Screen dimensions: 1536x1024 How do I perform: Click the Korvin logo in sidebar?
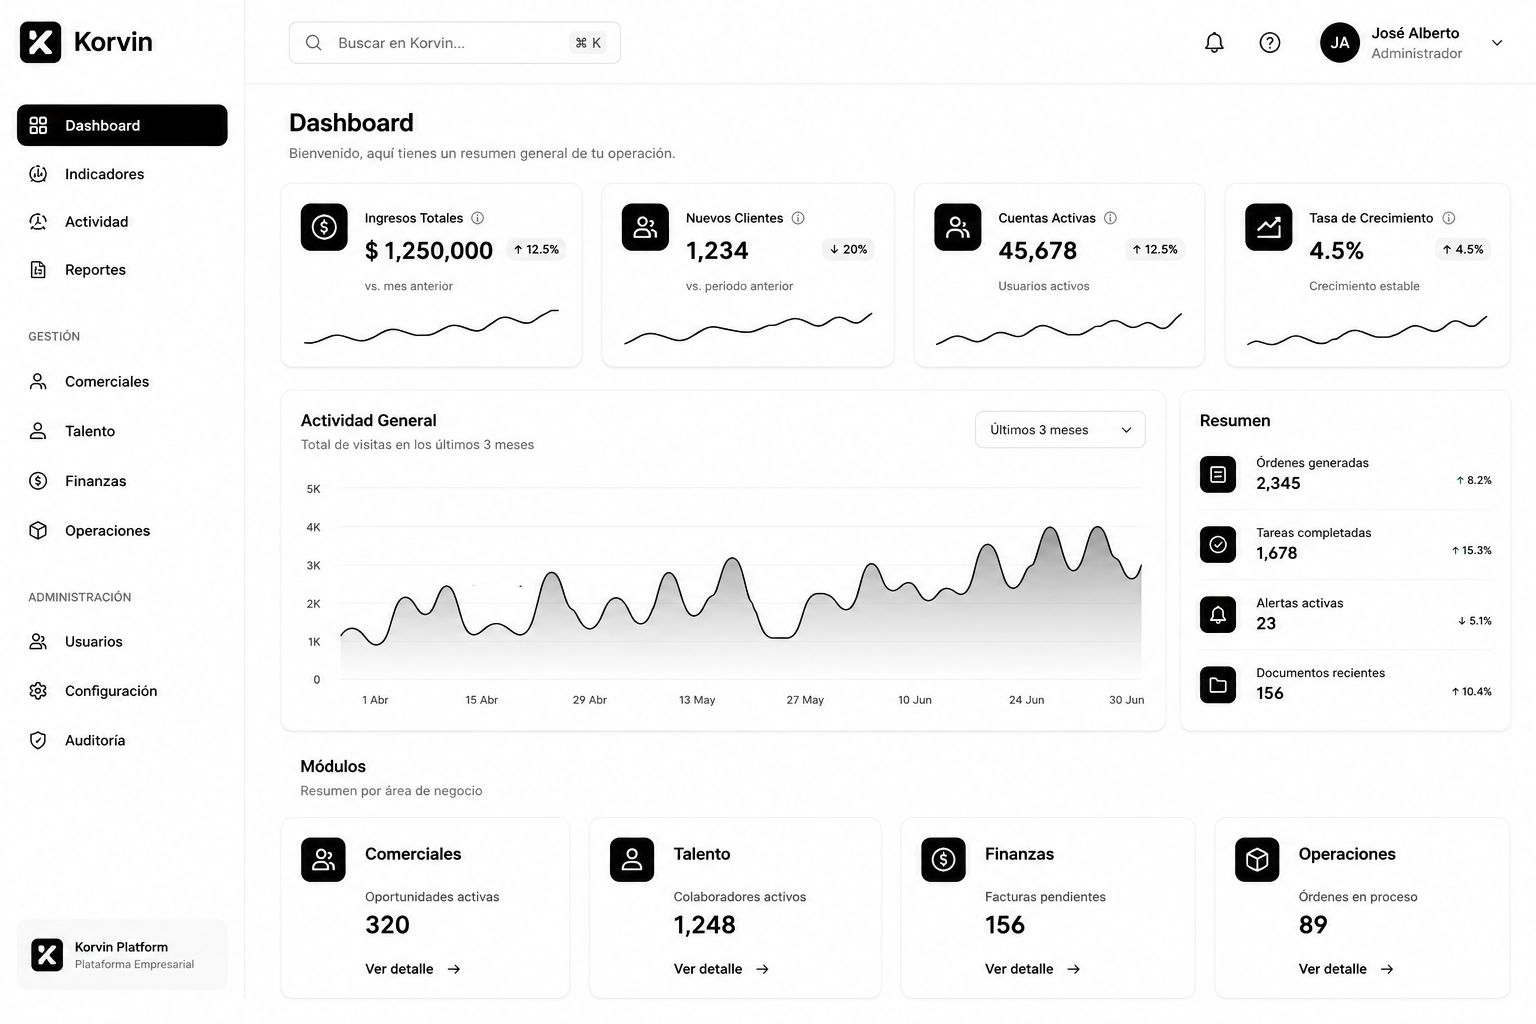click(x=87, y=42)
